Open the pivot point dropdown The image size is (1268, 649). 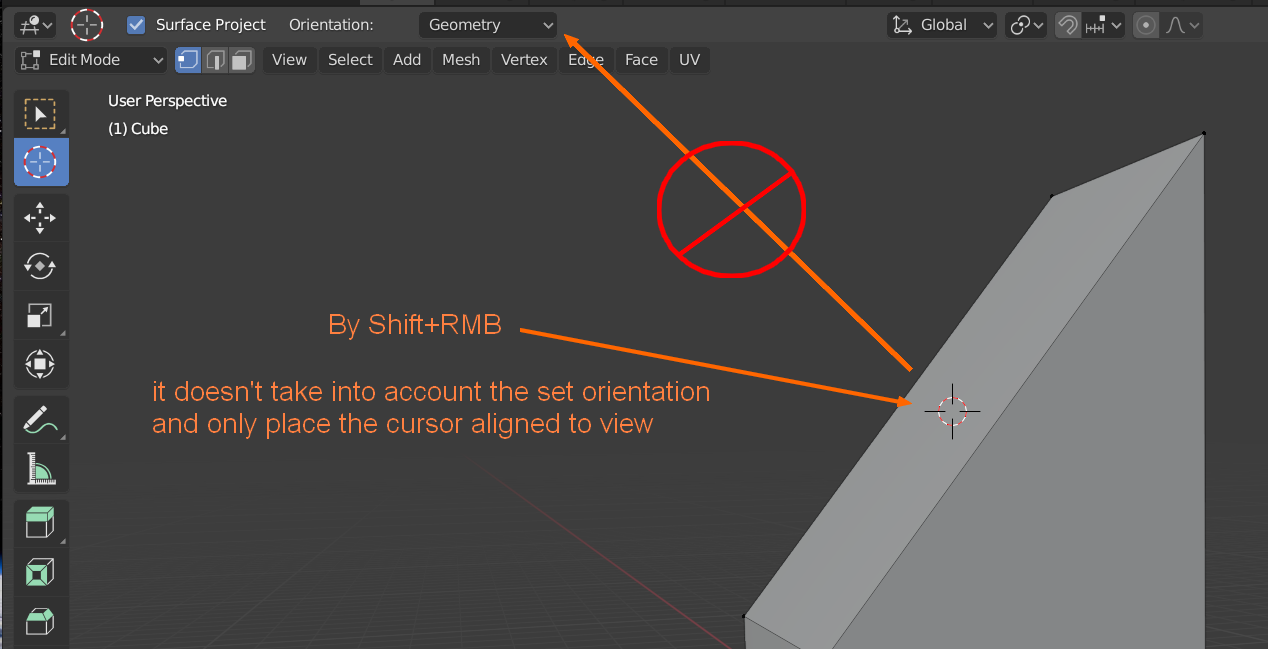[1026, 25]
